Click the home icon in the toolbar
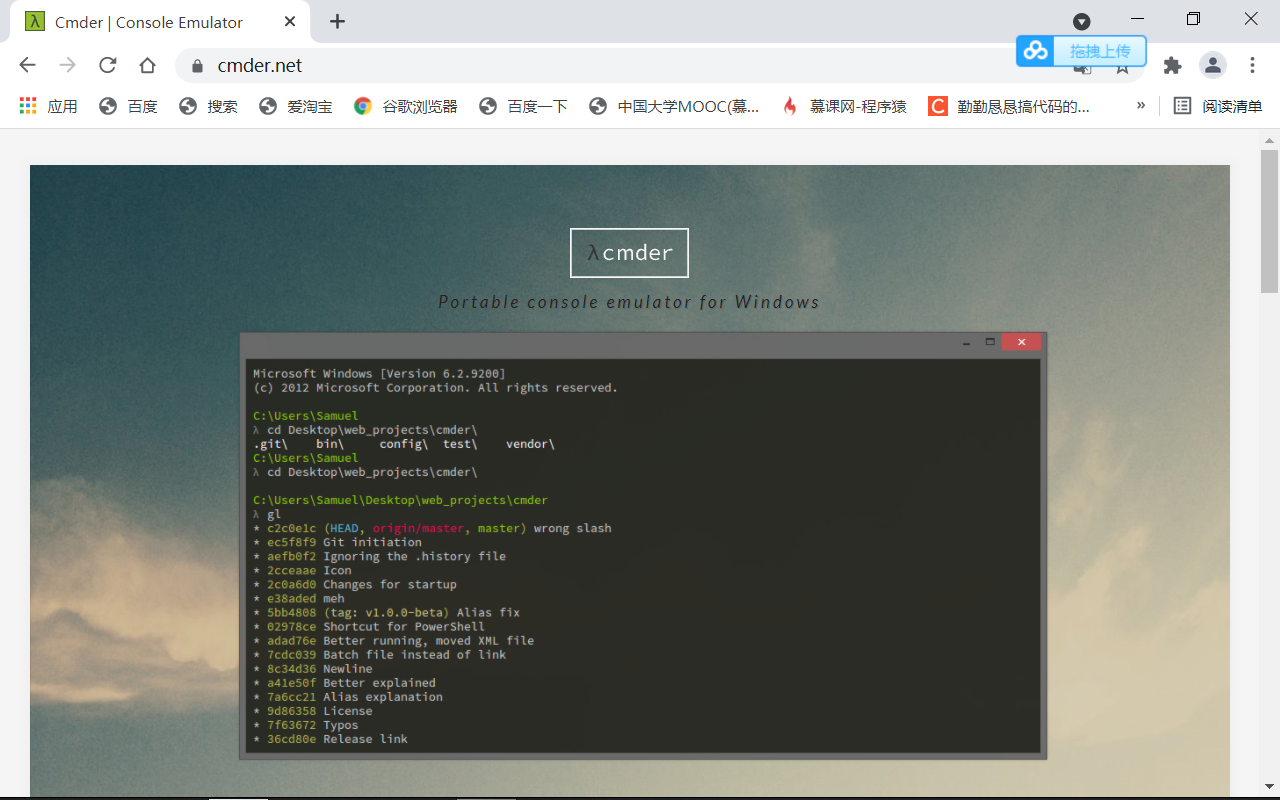The width and height of the screenshot is (1280, 800). pos(147,65)
